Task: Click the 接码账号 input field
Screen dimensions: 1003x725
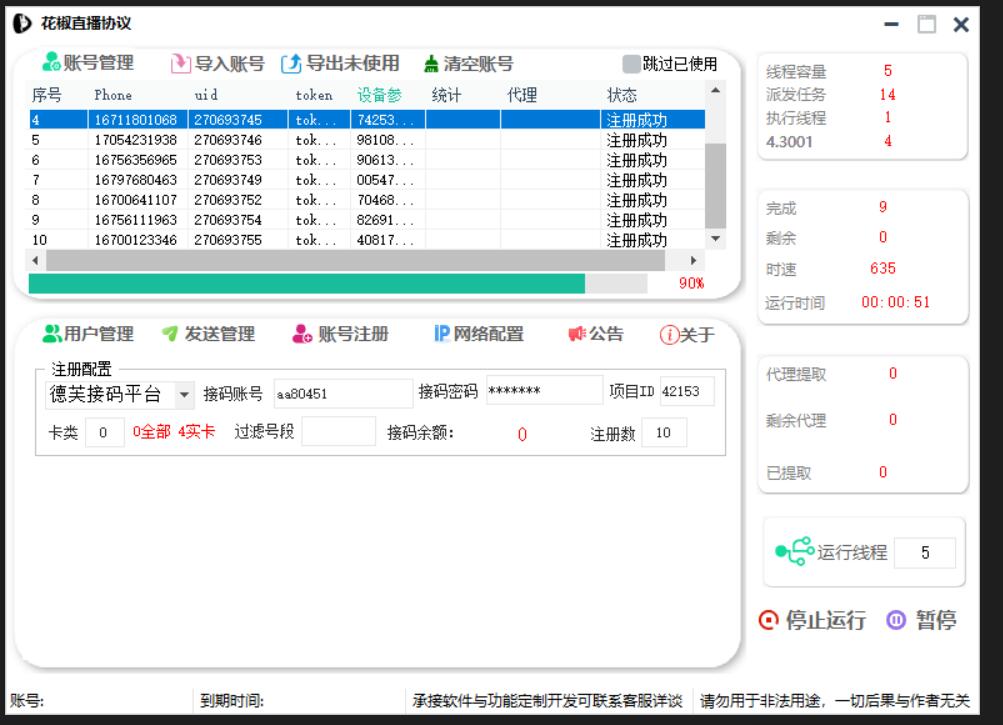Action: coord(342,394)
